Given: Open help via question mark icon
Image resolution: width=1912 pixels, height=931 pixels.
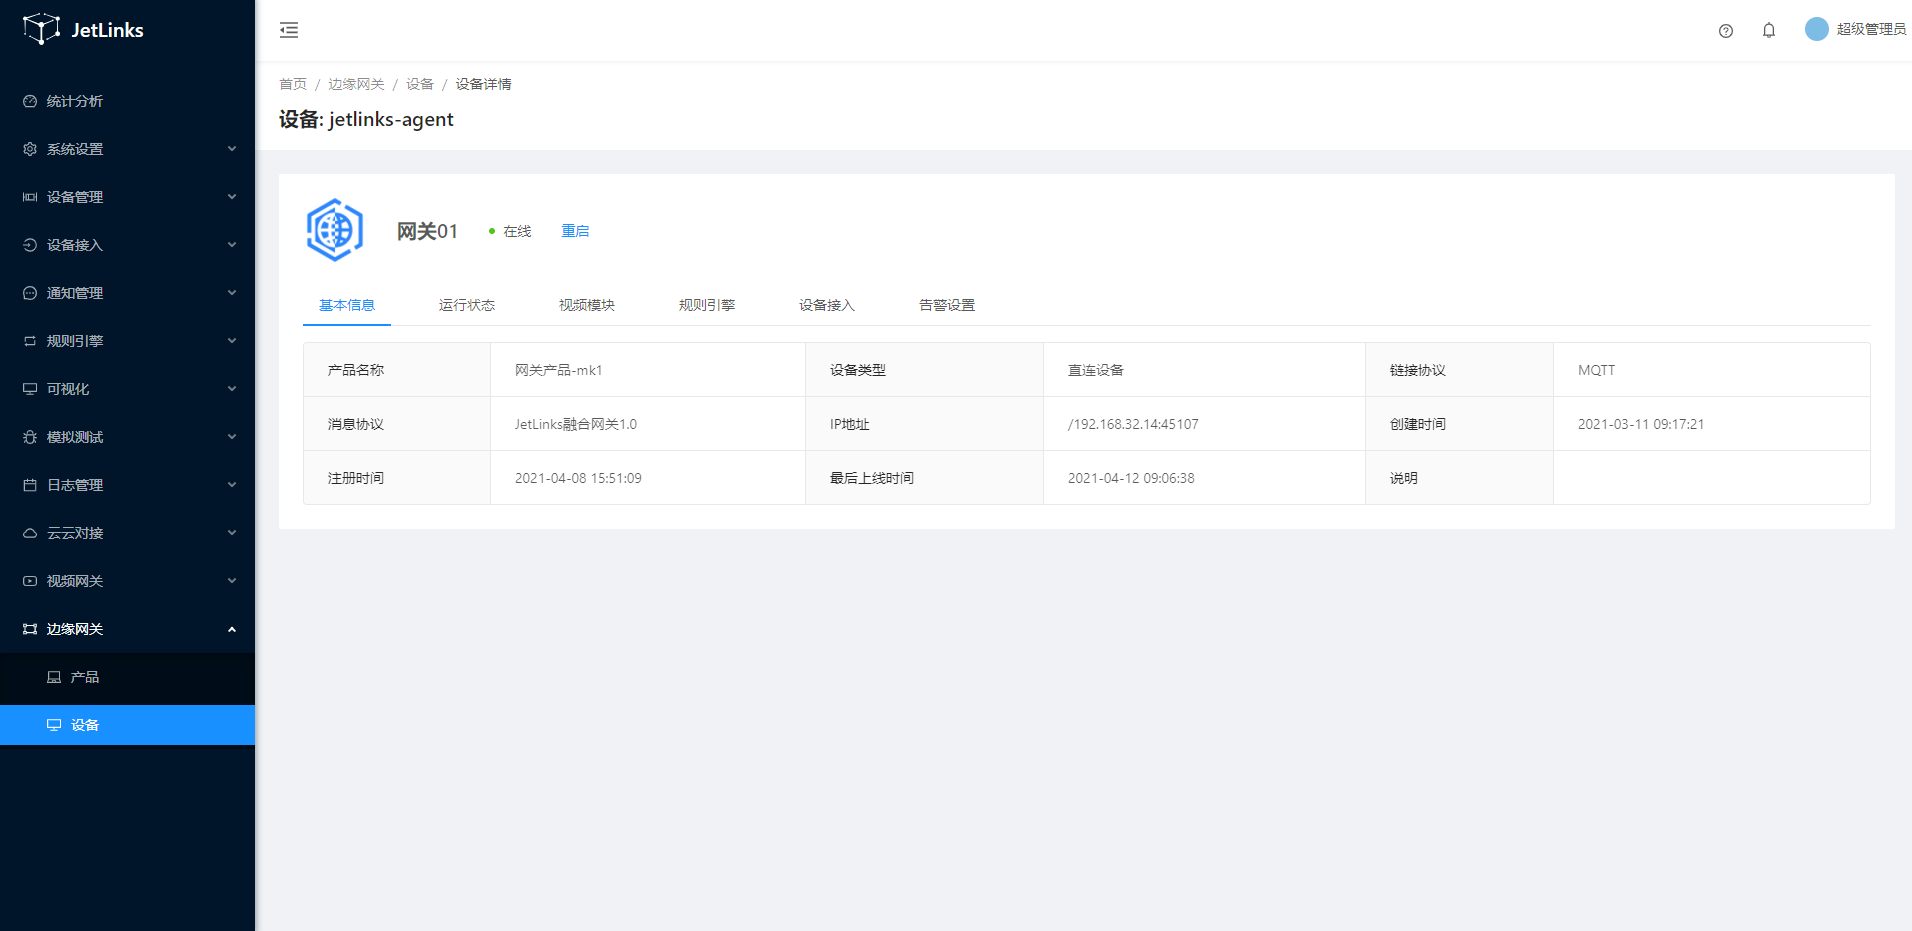Looking at the screenshot, I should click(1725, 31).
